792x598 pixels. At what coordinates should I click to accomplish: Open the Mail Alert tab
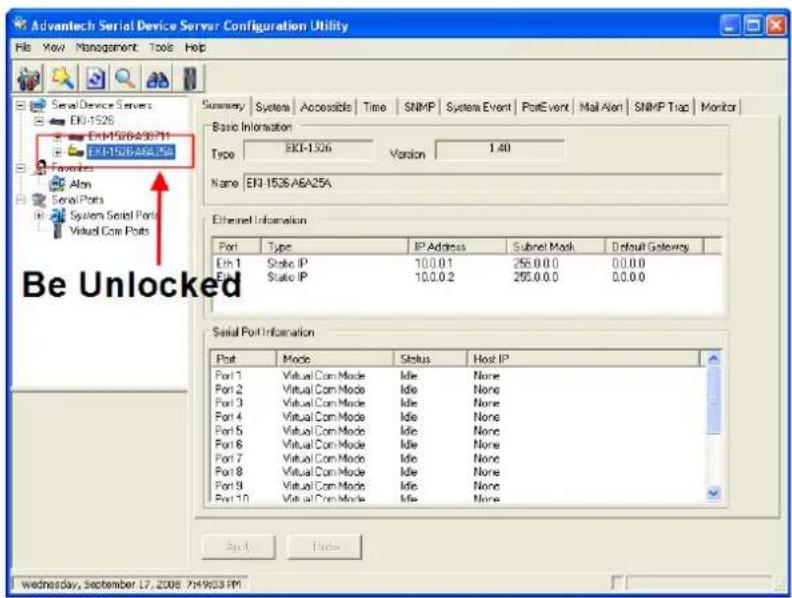[x=601, y=107]
